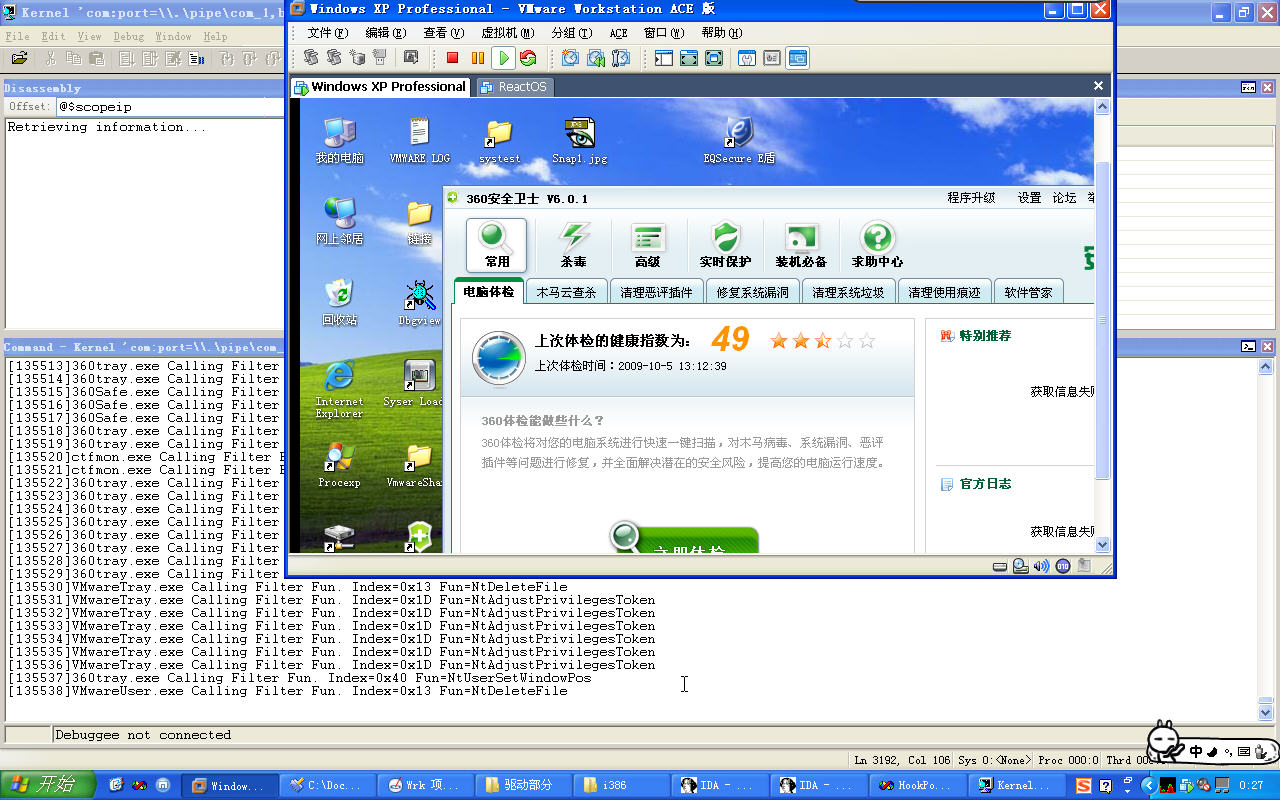This screenshot has height=800, width=1280.
Task: Switch to 修复系统漏洞 tab
Action: click(x=752, y=292)
